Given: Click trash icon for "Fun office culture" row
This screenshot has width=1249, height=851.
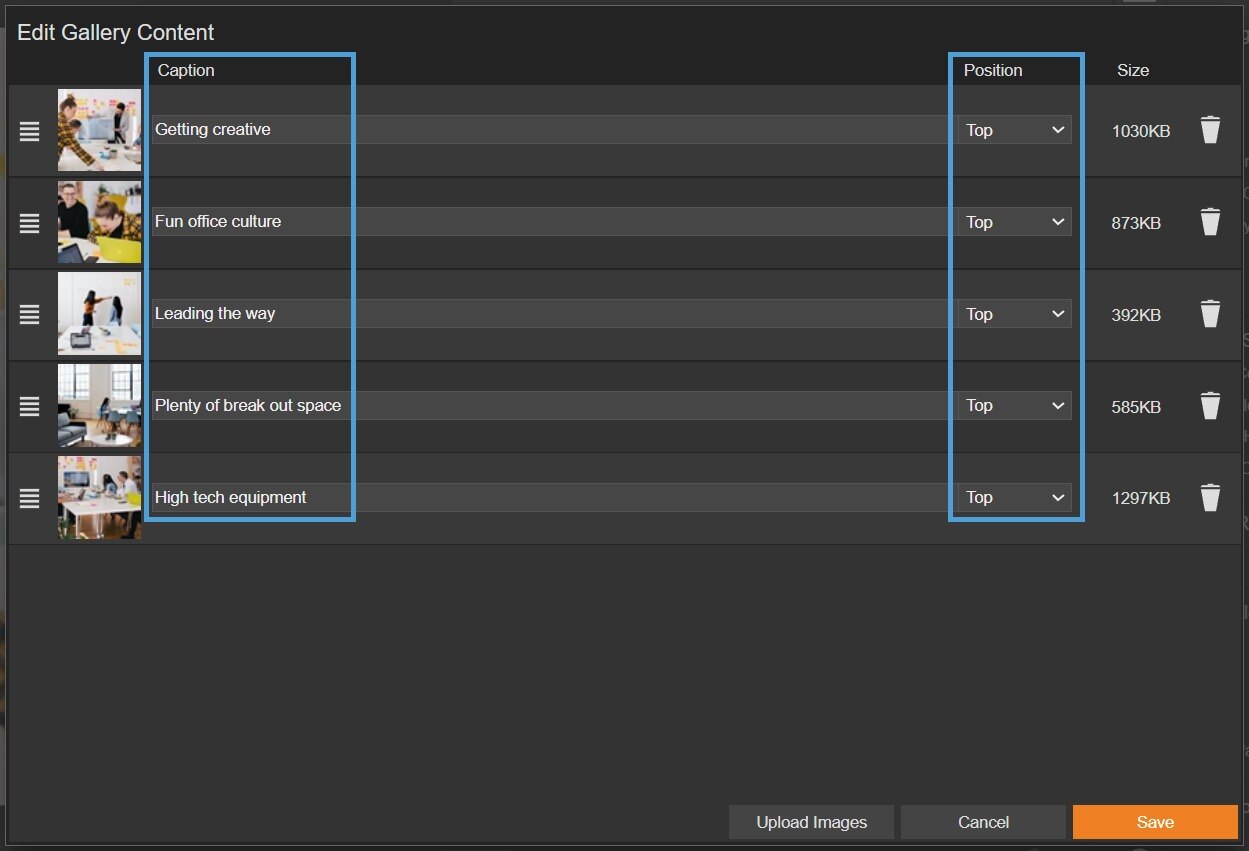Looking at the screenshot, I should tap(1210, 222).
